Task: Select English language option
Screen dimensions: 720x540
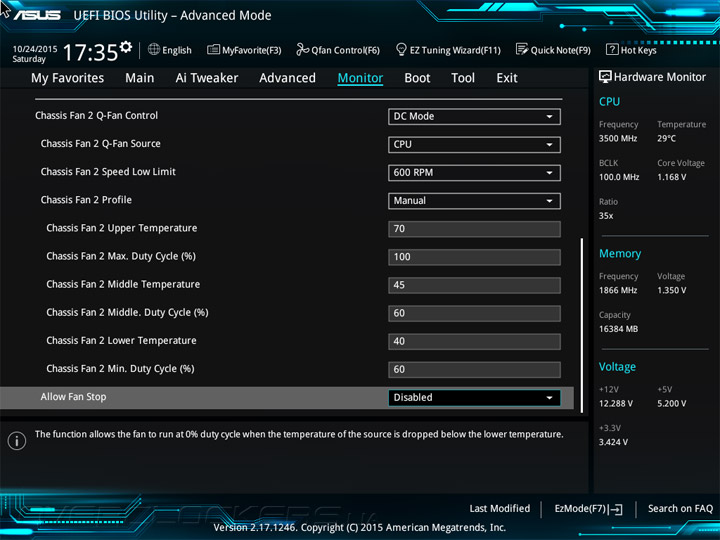Action: point(177,50)
